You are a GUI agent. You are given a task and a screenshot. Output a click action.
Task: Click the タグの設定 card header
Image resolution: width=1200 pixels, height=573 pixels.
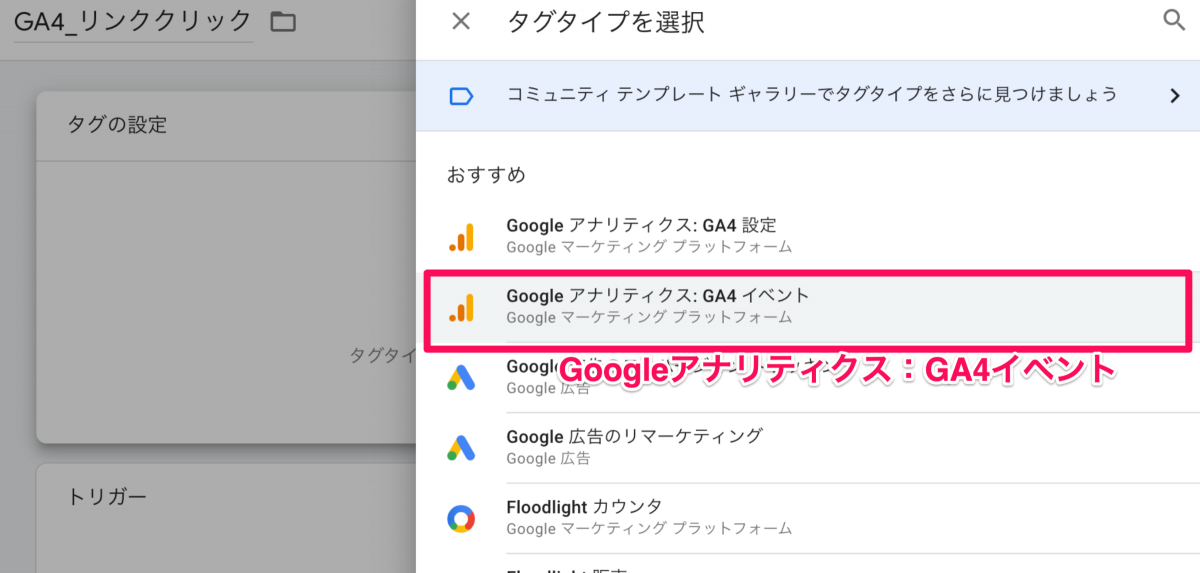(118, 125)
